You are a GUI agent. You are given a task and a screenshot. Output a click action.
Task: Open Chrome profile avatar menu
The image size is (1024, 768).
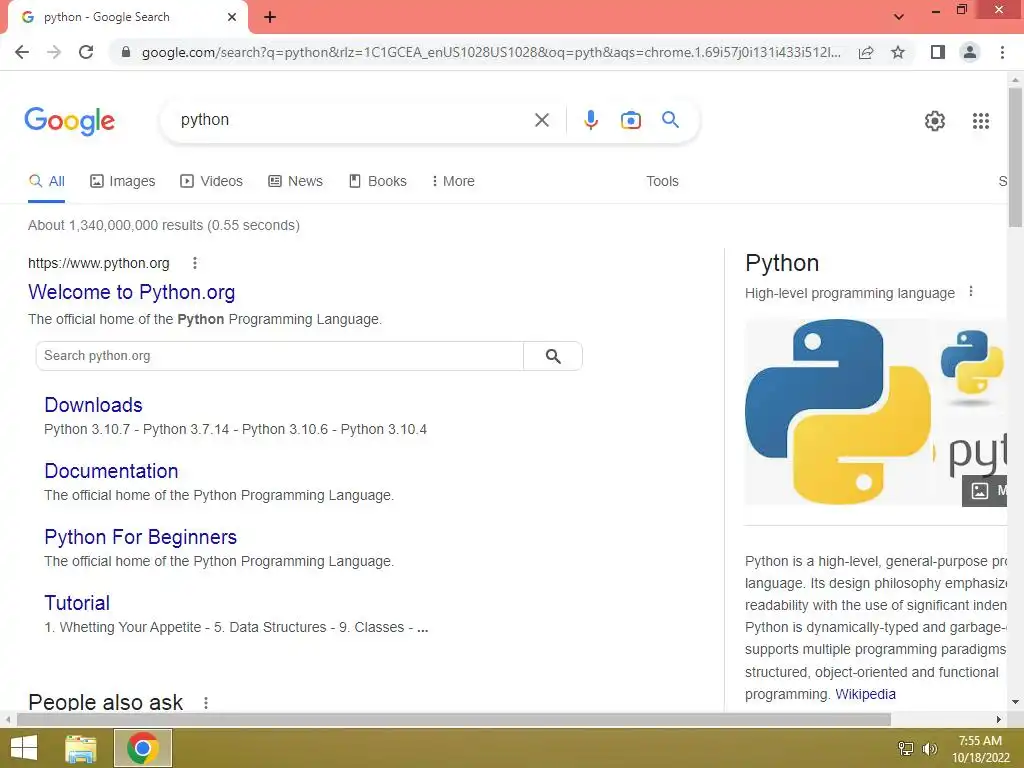pos(970,52)
